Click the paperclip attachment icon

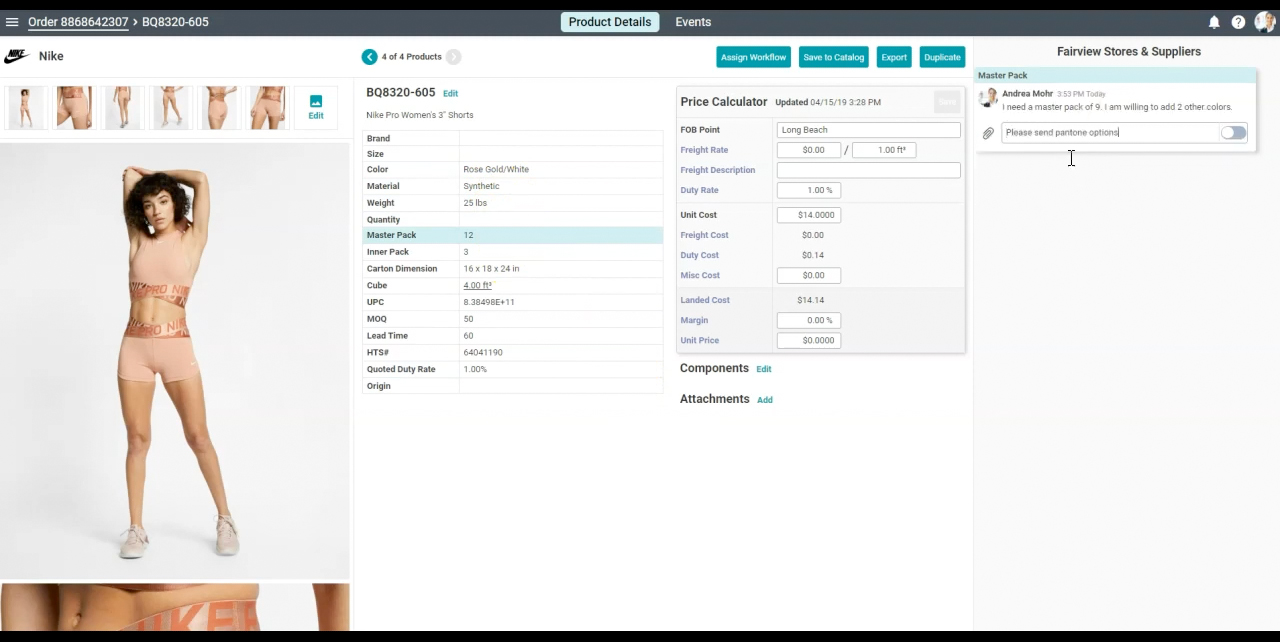[x=988, y=133]
